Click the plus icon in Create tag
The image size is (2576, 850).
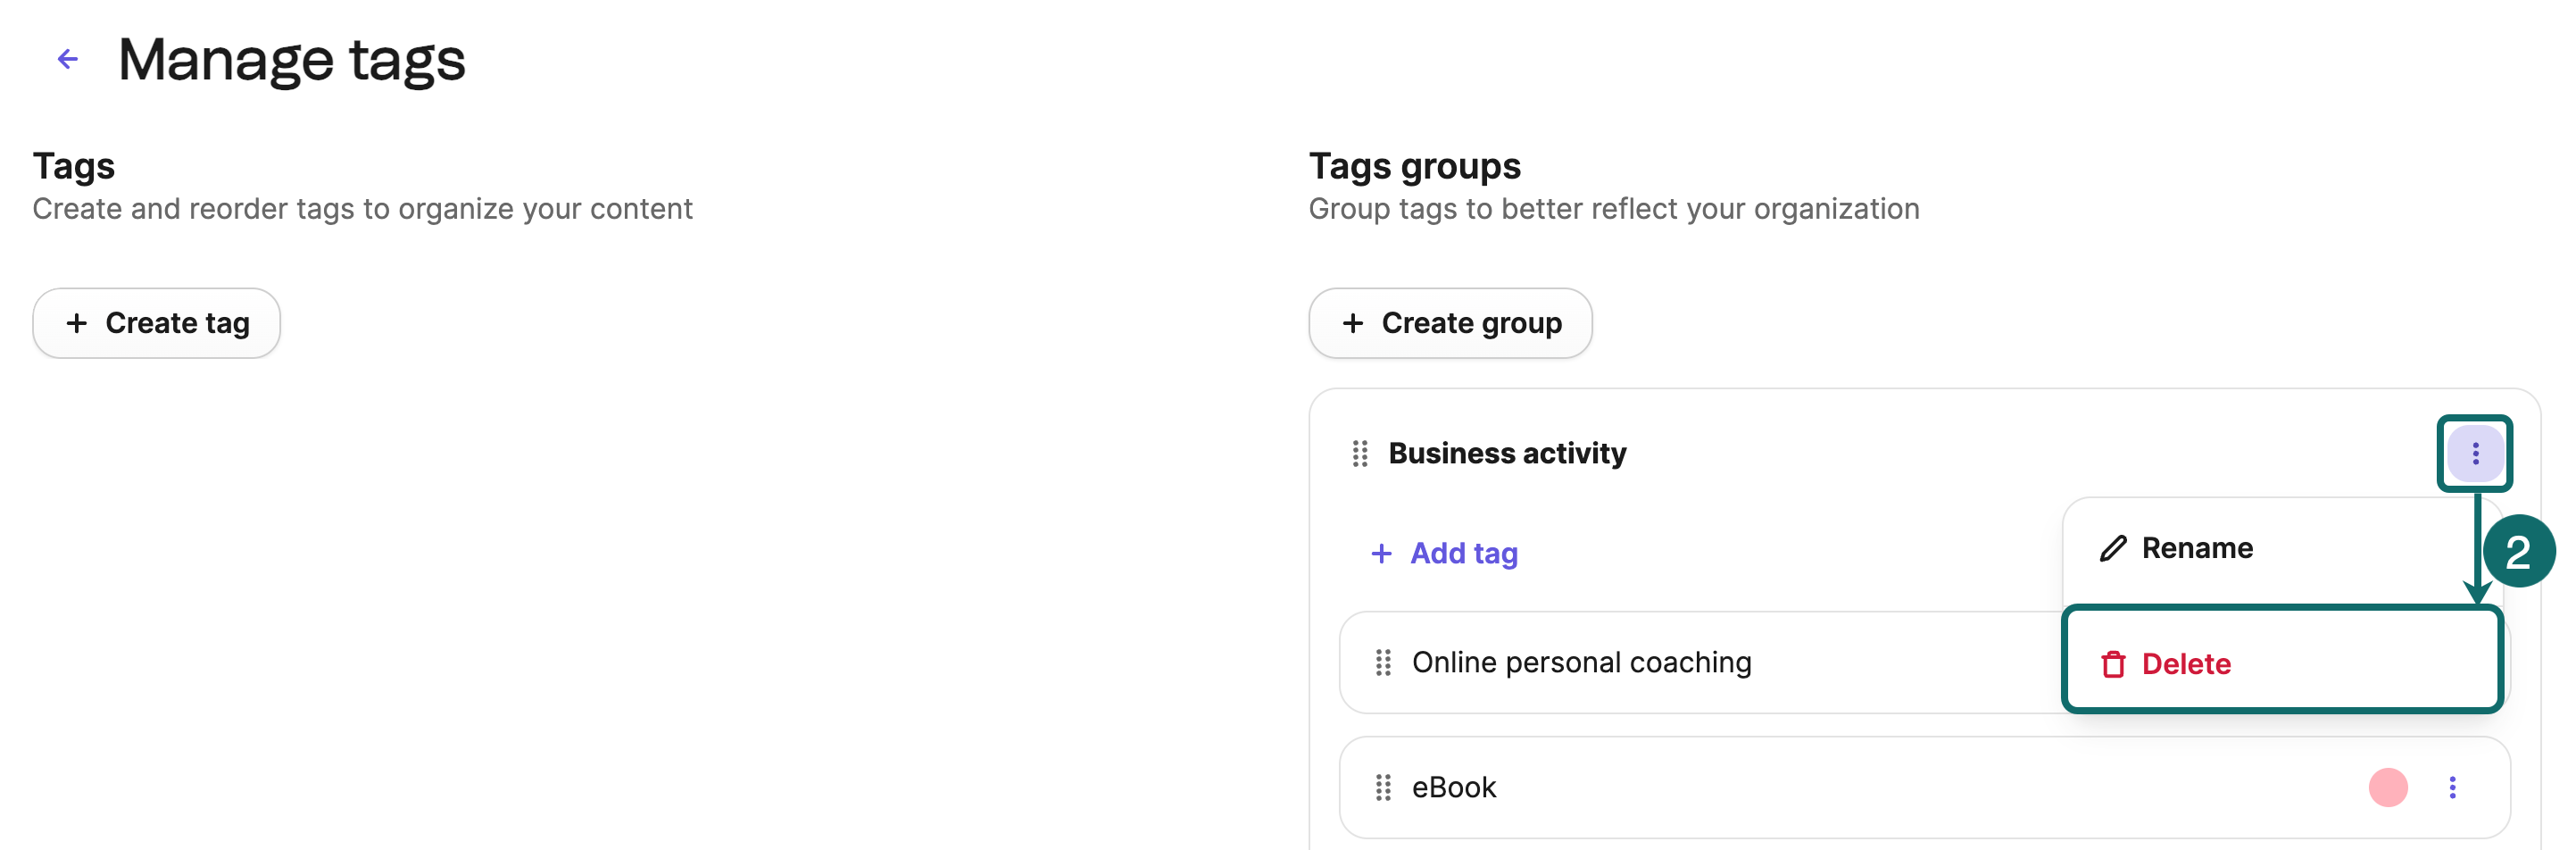coord(77,322)
